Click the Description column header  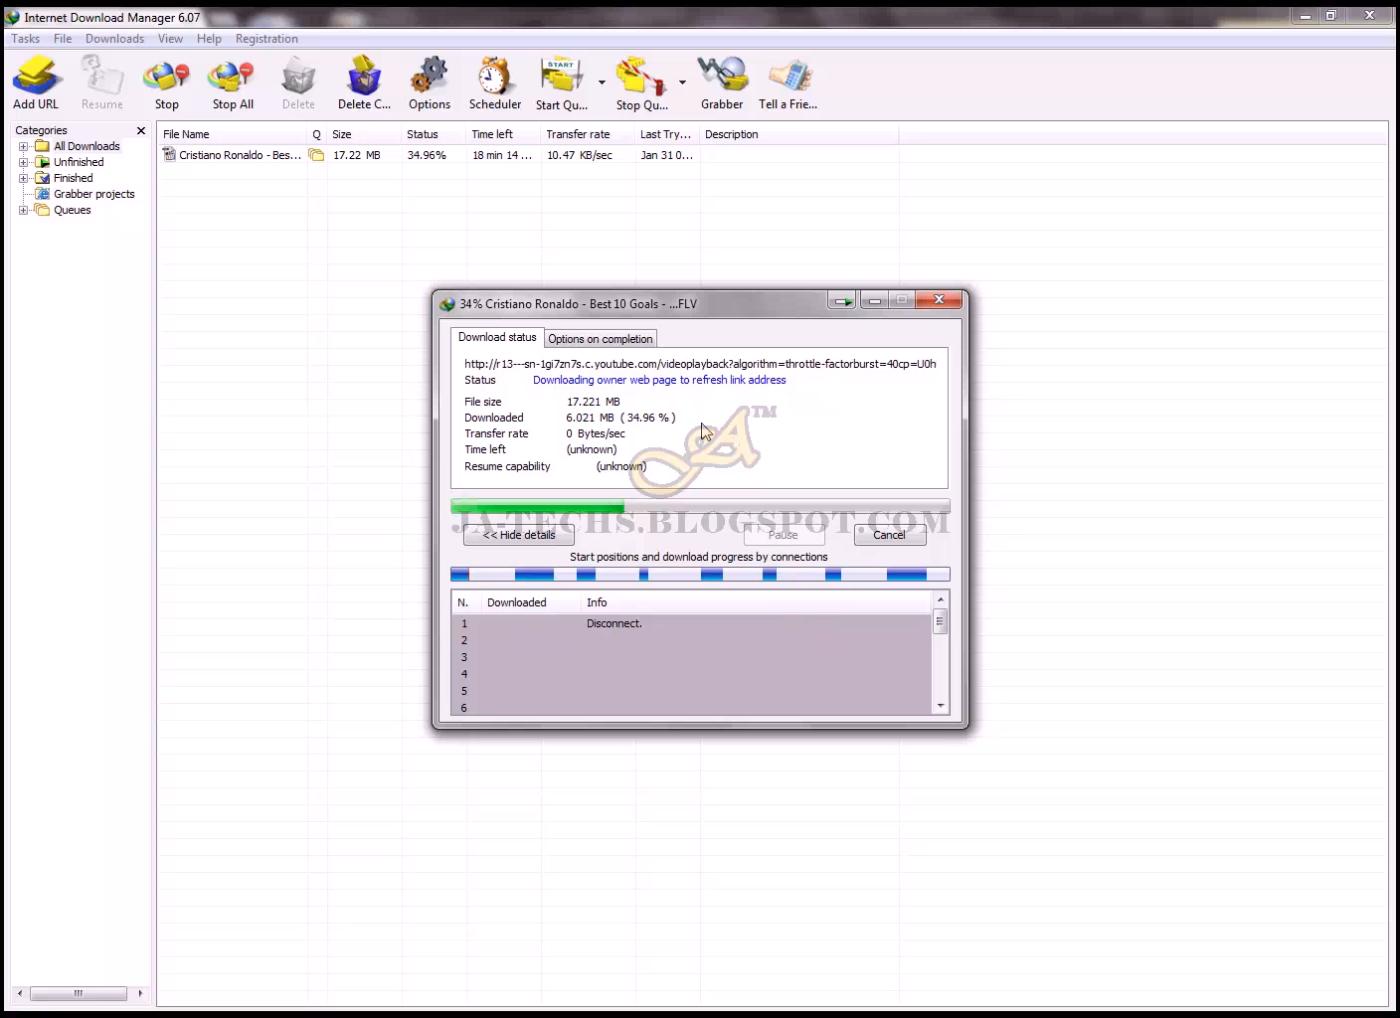pyautogui.click(x=799, y=134)
